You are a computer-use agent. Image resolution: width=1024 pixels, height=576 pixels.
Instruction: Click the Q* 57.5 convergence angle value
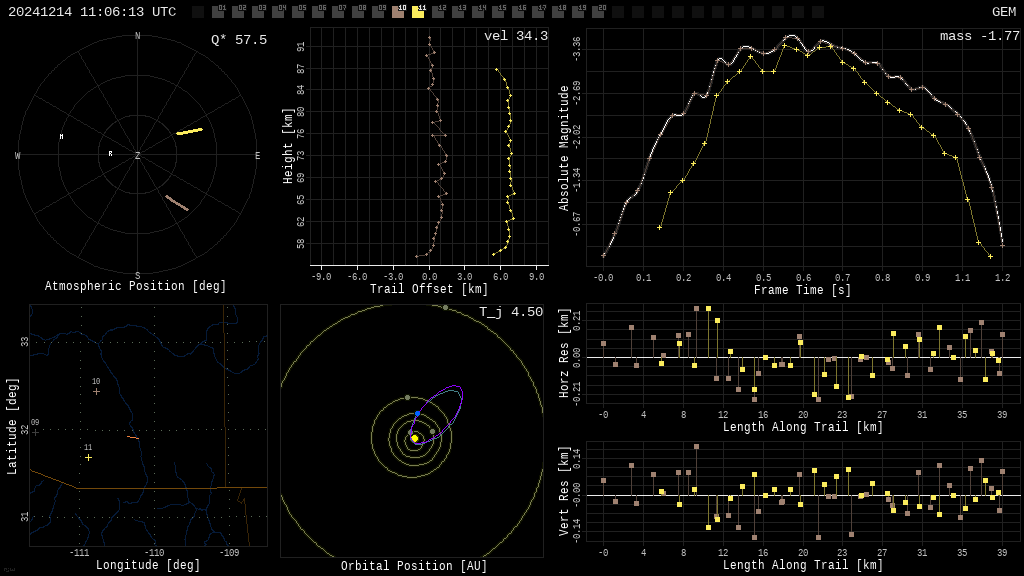[x=238, y=40]
